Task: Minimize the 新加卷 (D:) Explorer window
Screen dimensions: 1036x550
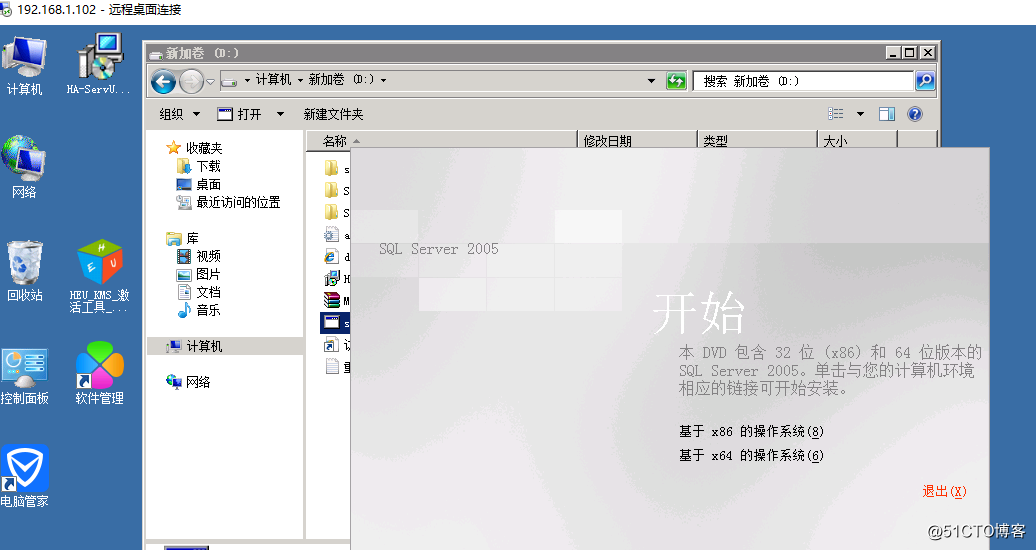Action: point(893,53)
